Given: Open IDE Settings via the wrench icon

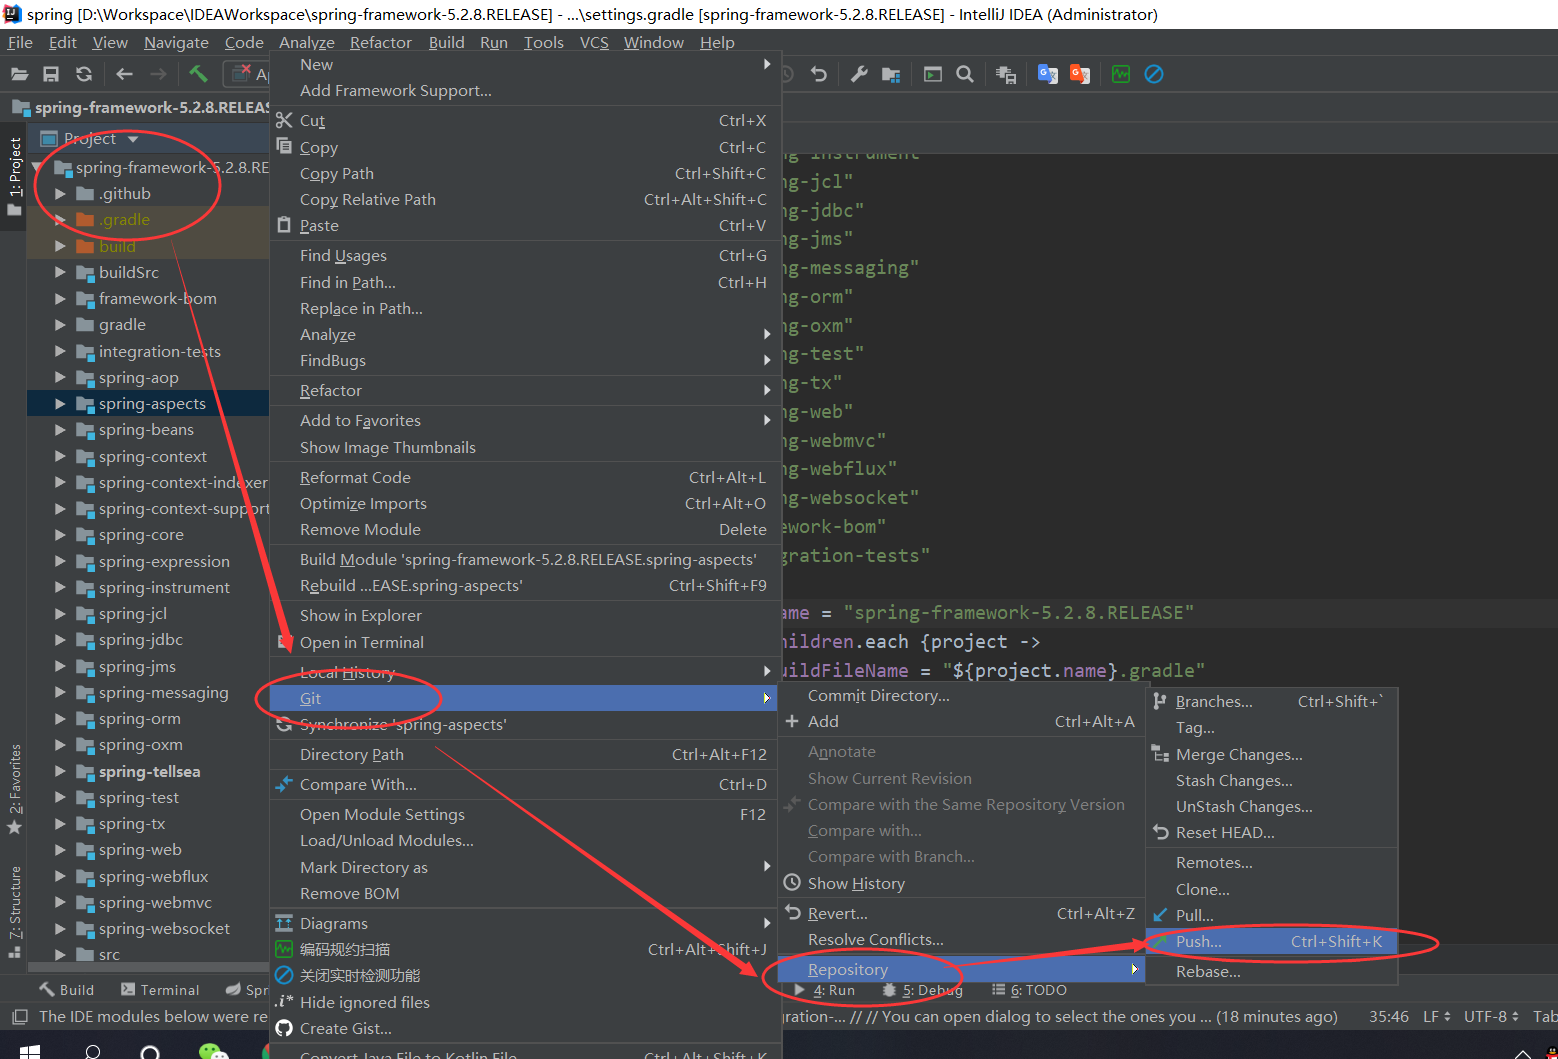Looking at the screenshot, I should (859, 73).
